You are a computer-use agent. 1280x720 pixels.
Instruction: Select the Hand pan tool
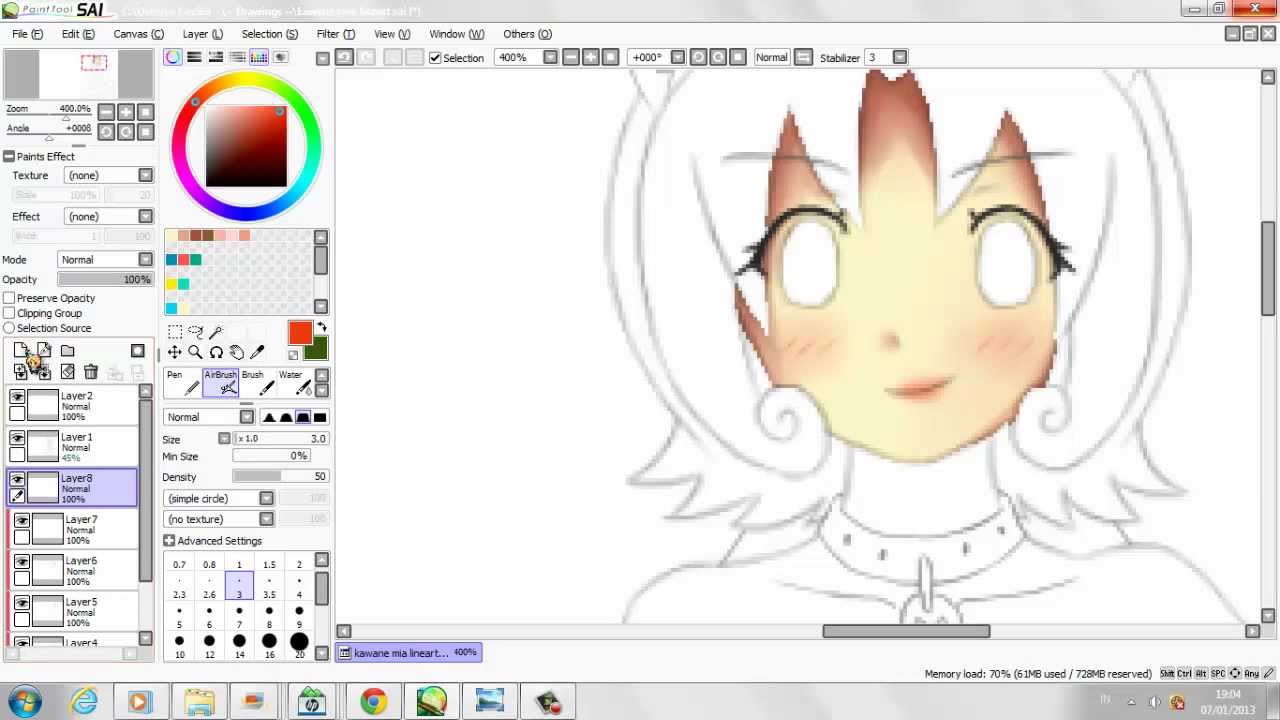237,353
